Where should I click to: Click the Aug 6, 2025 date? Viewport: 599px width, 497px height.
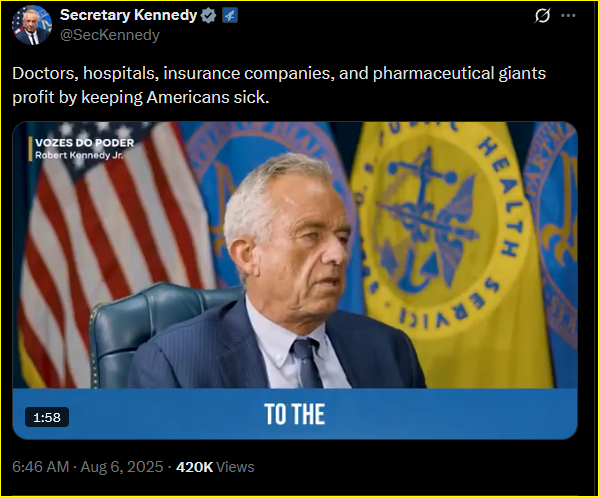pyautogui.click(x=122, y=467)
